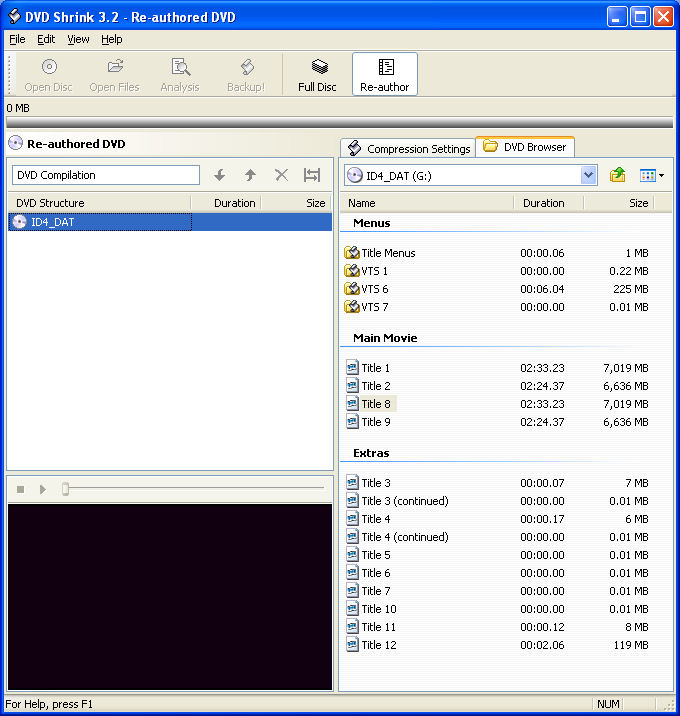680x716 pixels.
Task: Click the 0 MB size indicator bar
Action: [x=339, y=122]
